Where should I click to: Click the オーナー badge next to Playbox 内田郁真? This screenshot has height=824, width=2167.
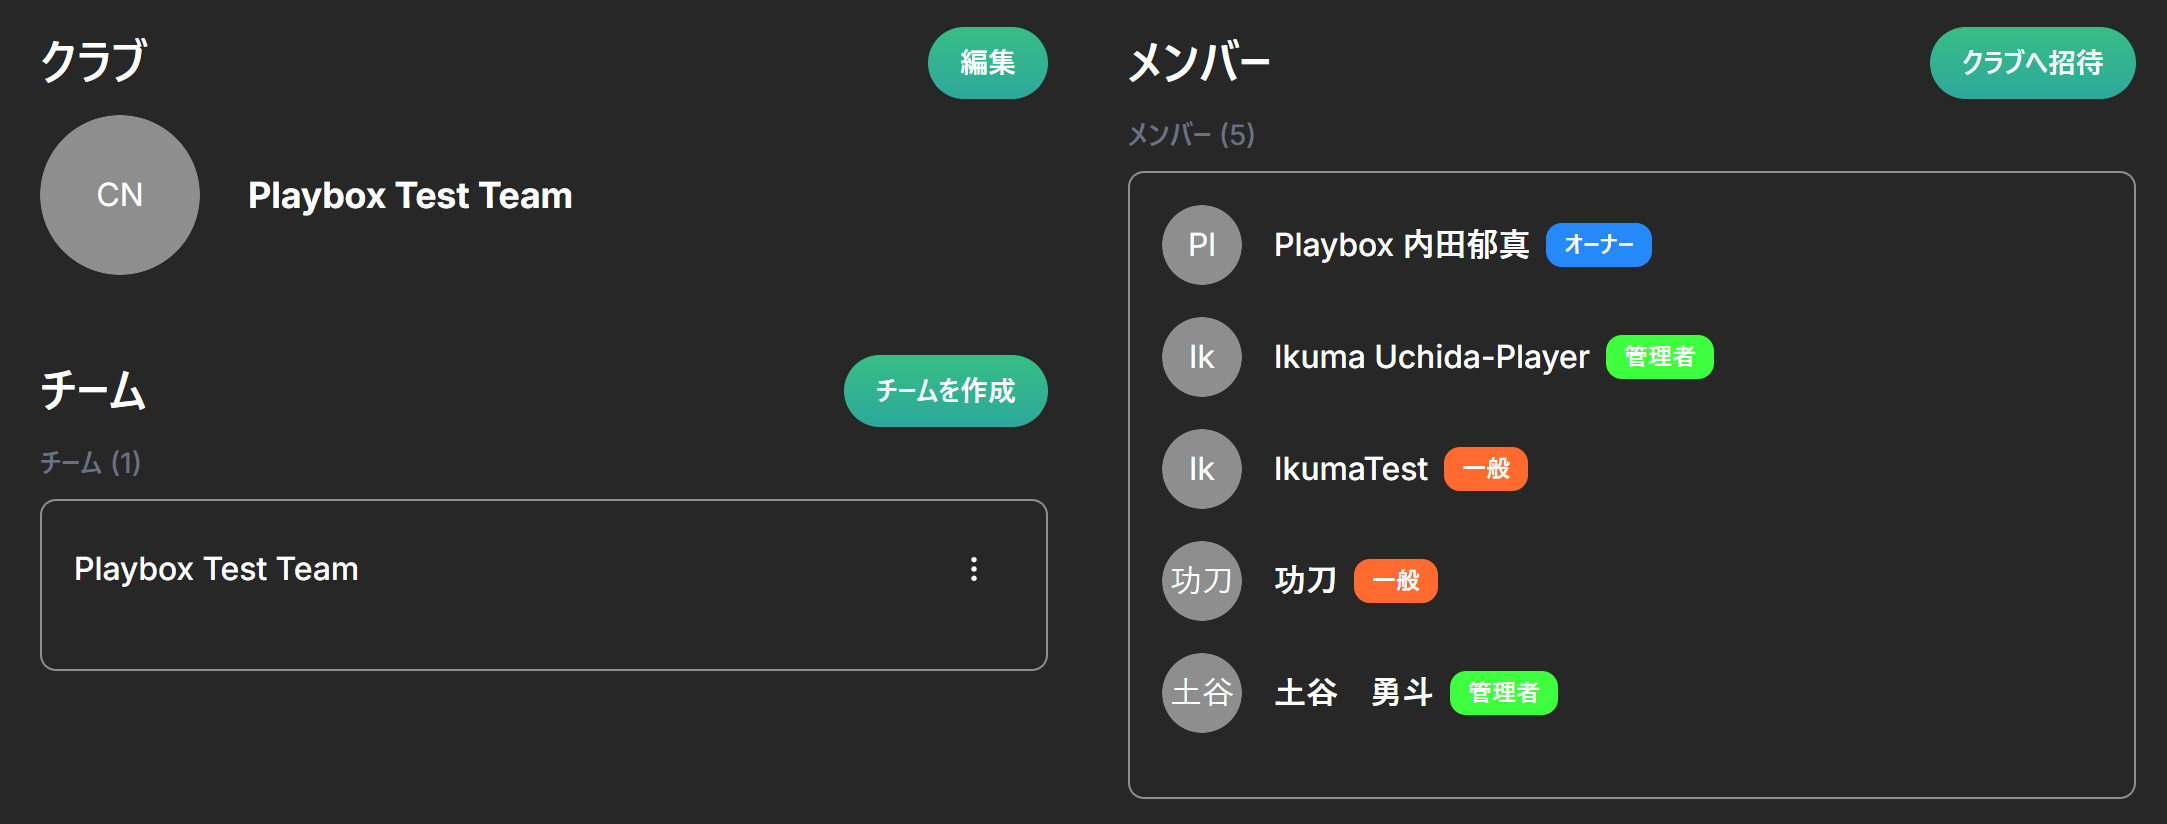[x=1598, y=245]
